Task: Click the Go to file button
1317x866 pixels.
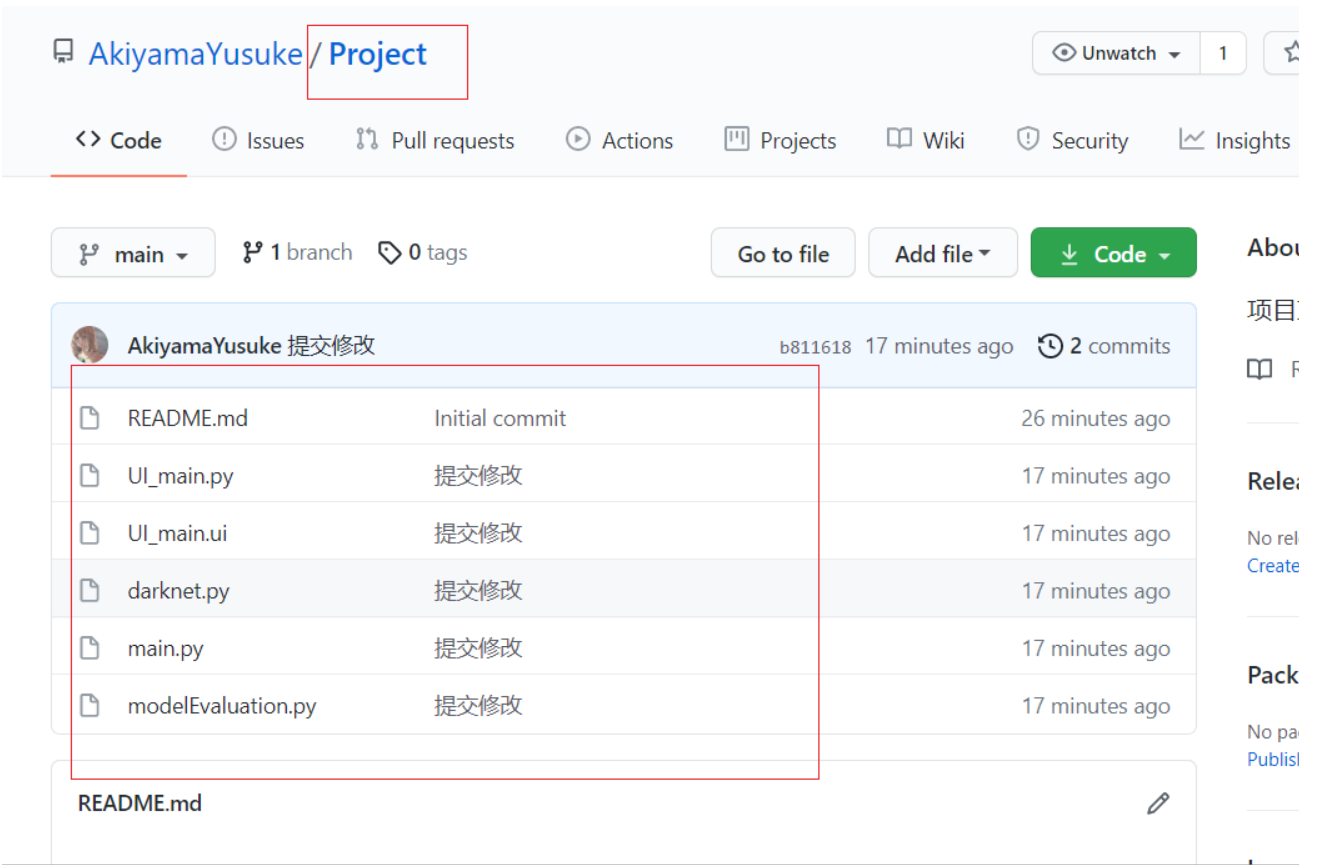Action: coord(783,253)
